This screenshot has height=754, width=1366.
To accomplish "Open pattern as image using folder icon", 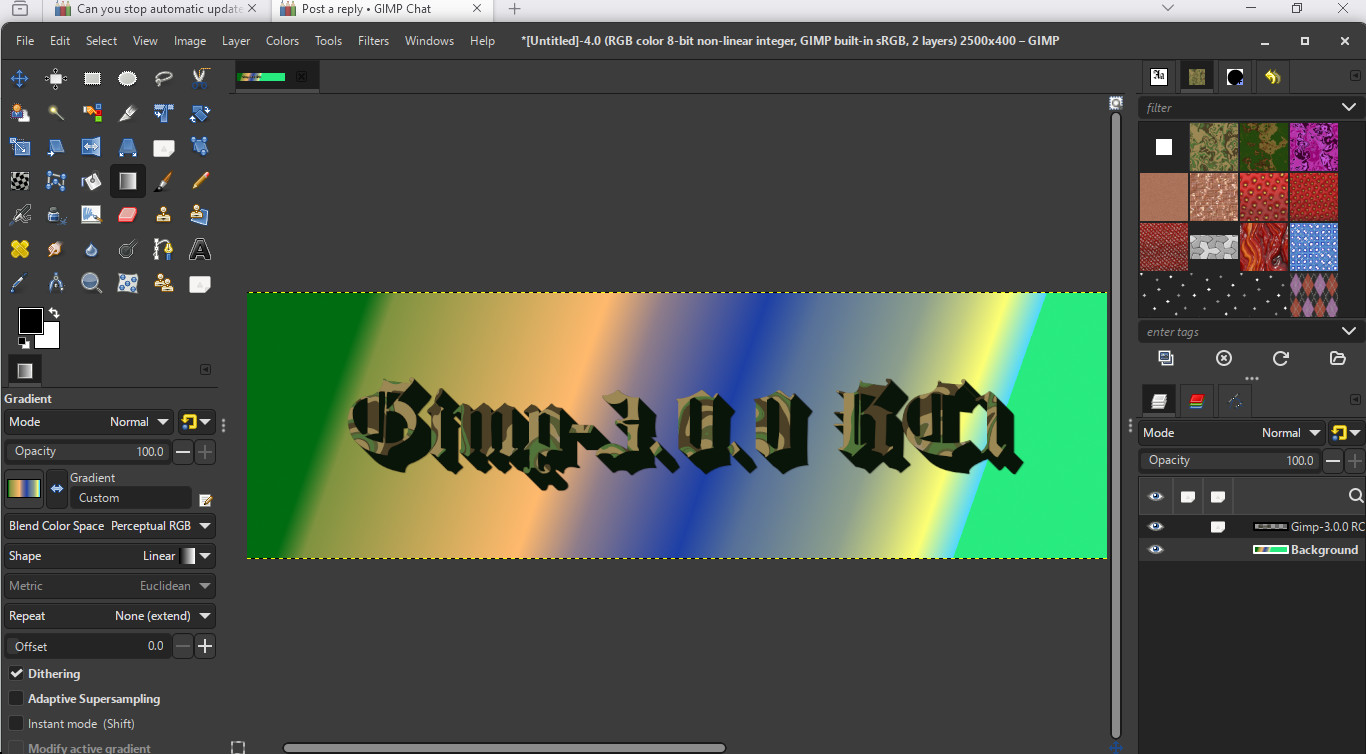I will (1338, 358).
